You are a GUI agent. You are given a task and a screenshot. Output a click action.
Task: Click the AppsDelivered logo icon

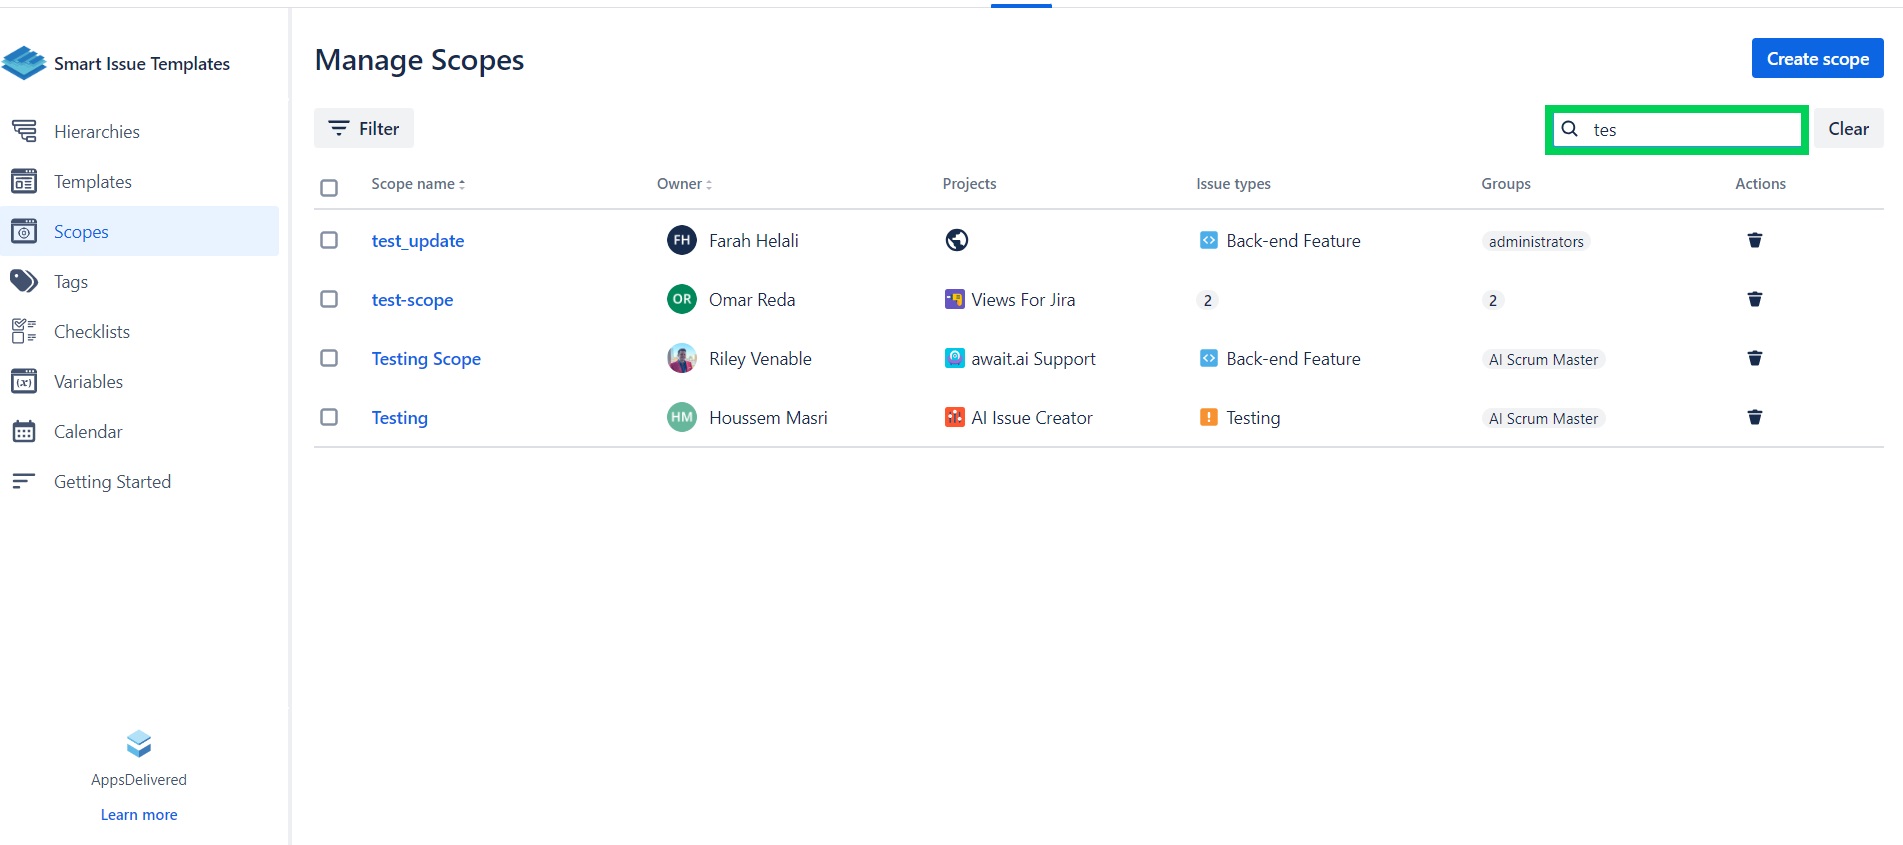coord(139,743)
